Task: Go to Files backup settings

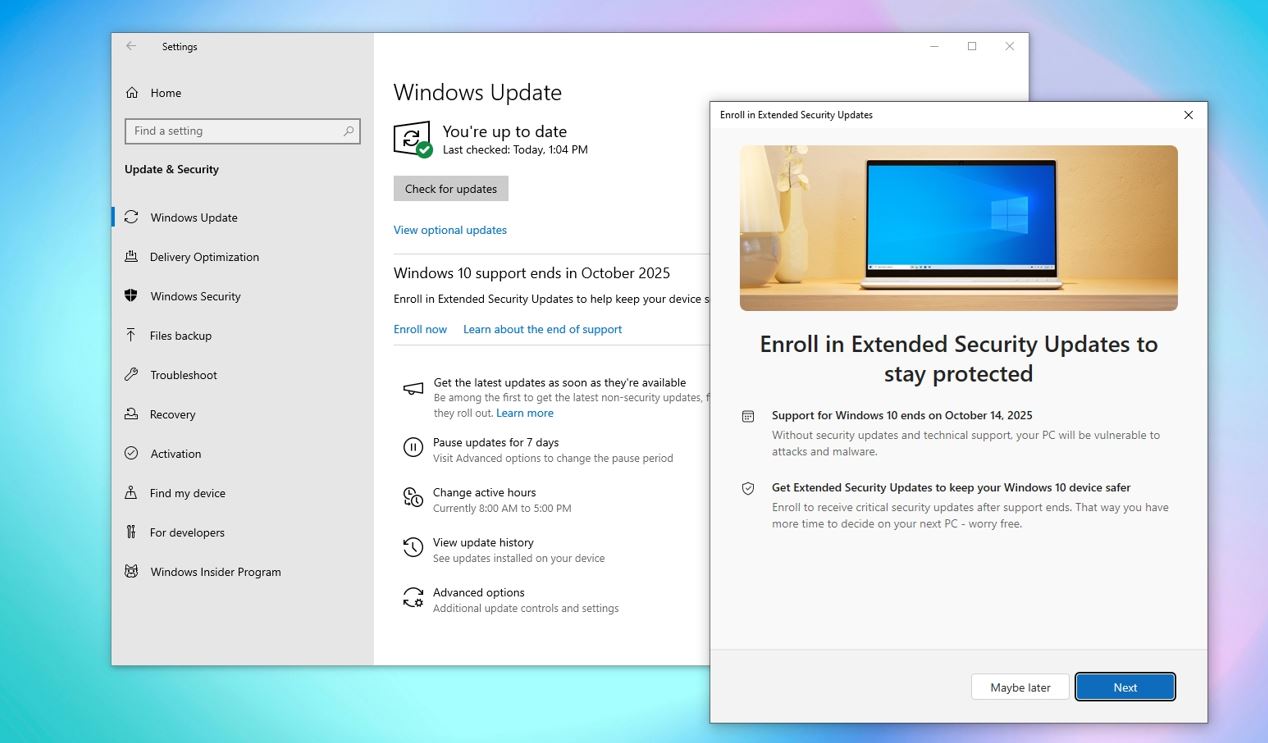Action: [x=180, y=336]
